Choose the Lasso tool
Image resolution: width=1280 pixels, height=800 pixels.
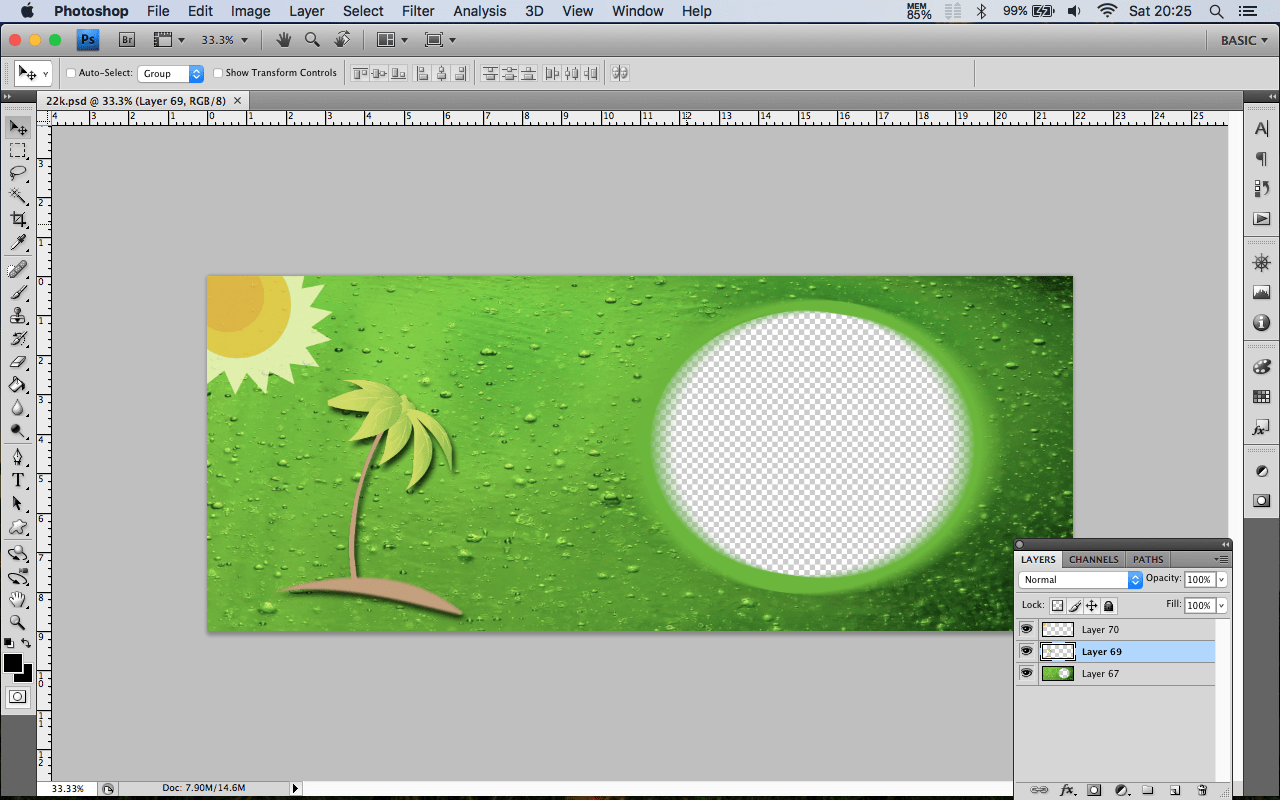[x=18, y=173]
